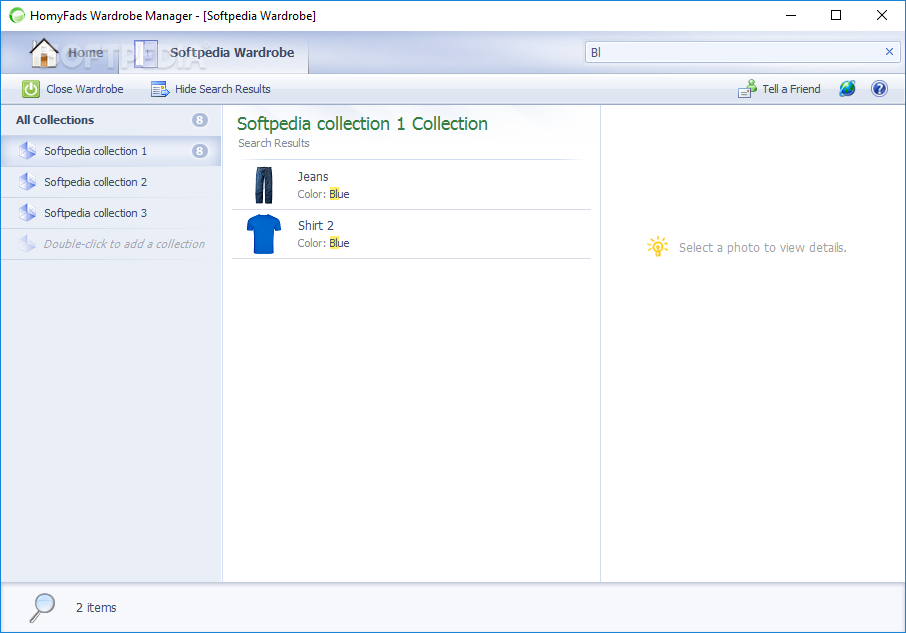Select Softpedia collection 1 in sidebar
This screenshot has width=906, height=633.
(x=111, y=151)
